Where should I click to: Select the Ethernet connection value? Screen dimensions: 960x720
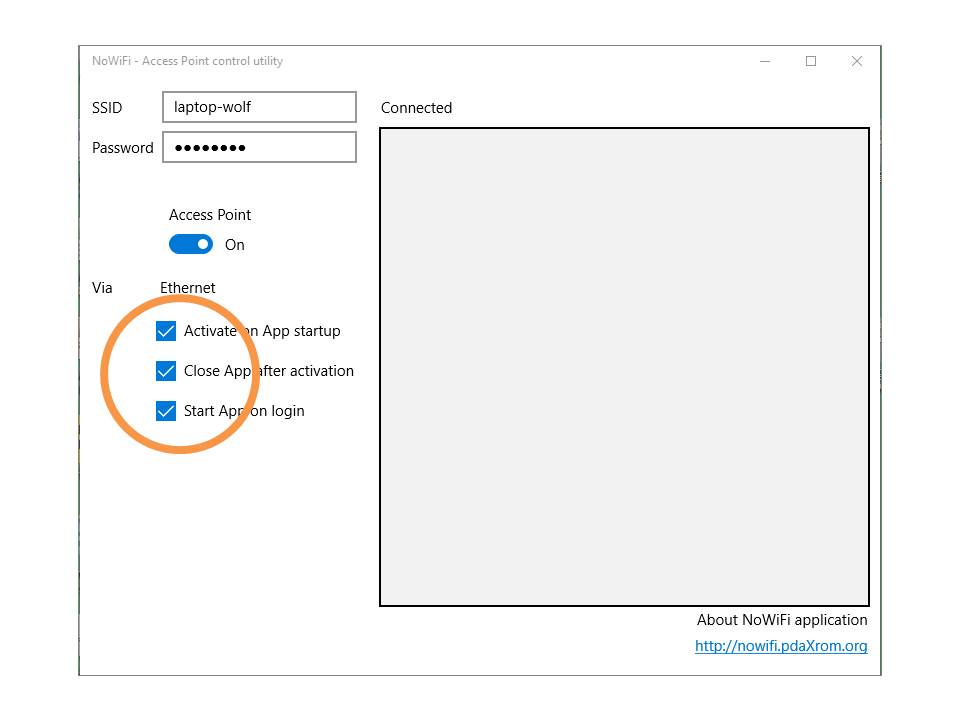point(188,288)
